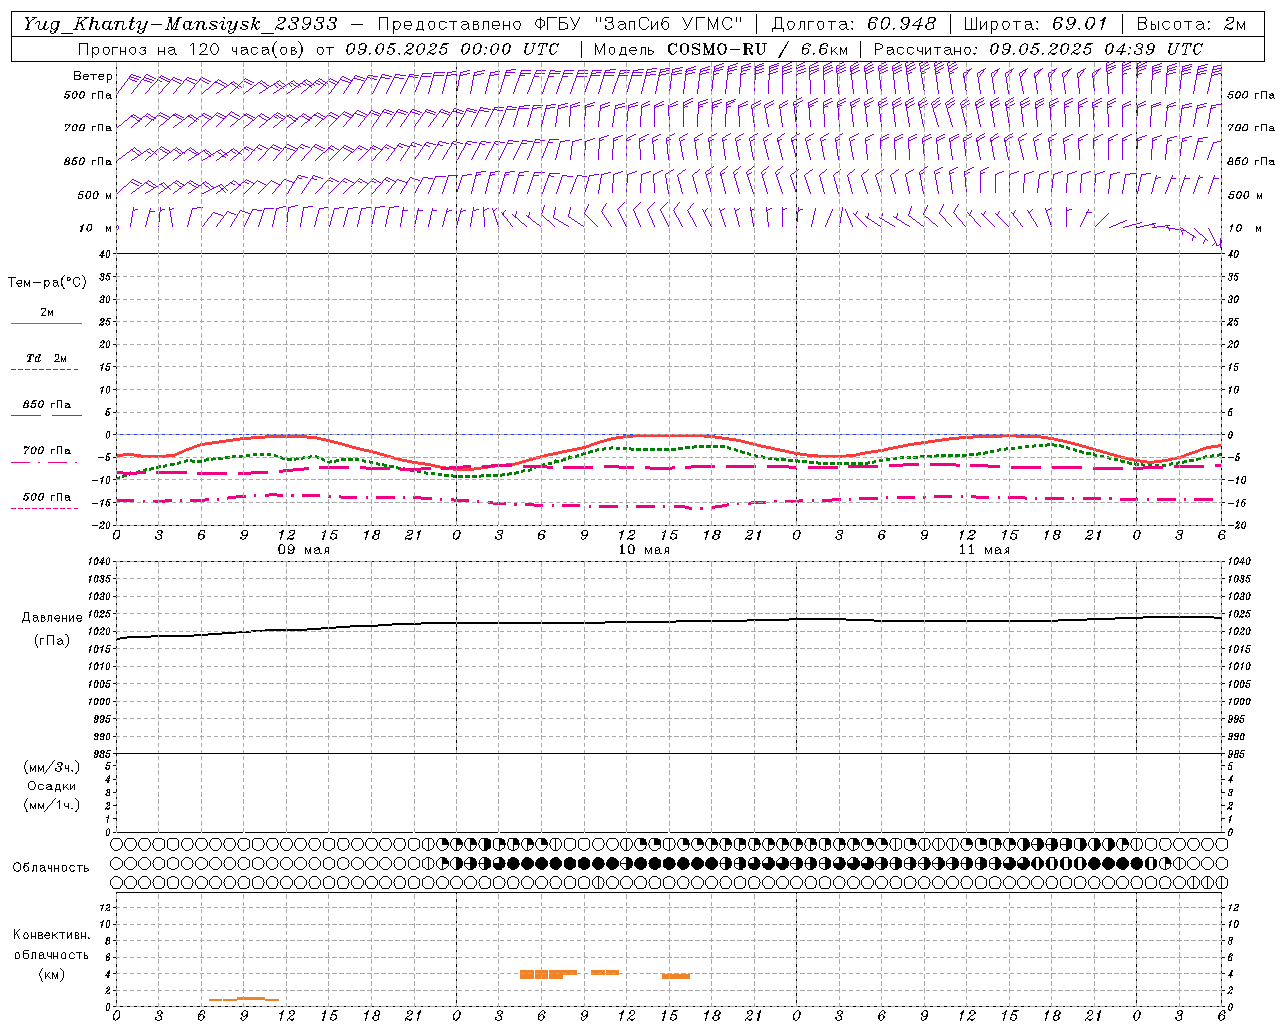This screenshot has height=1024, width=1280.
Task: Click the Осадки precipitation label
Action: (x=51, y=786)
